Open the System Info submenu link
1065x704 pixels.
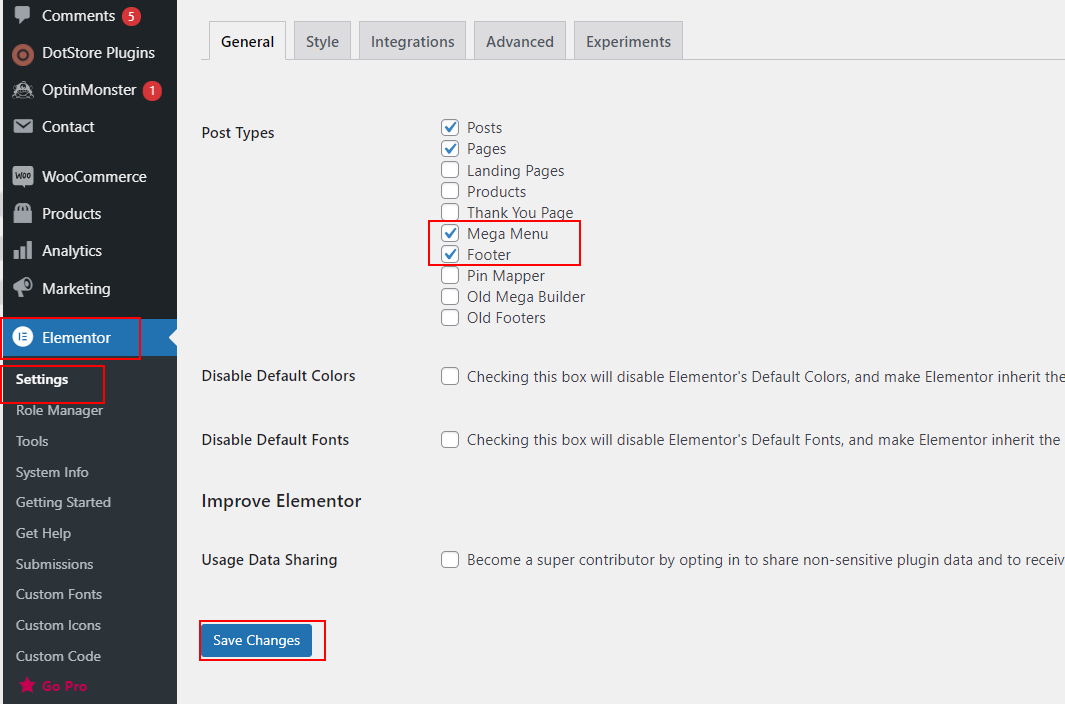tap(52, 472)
